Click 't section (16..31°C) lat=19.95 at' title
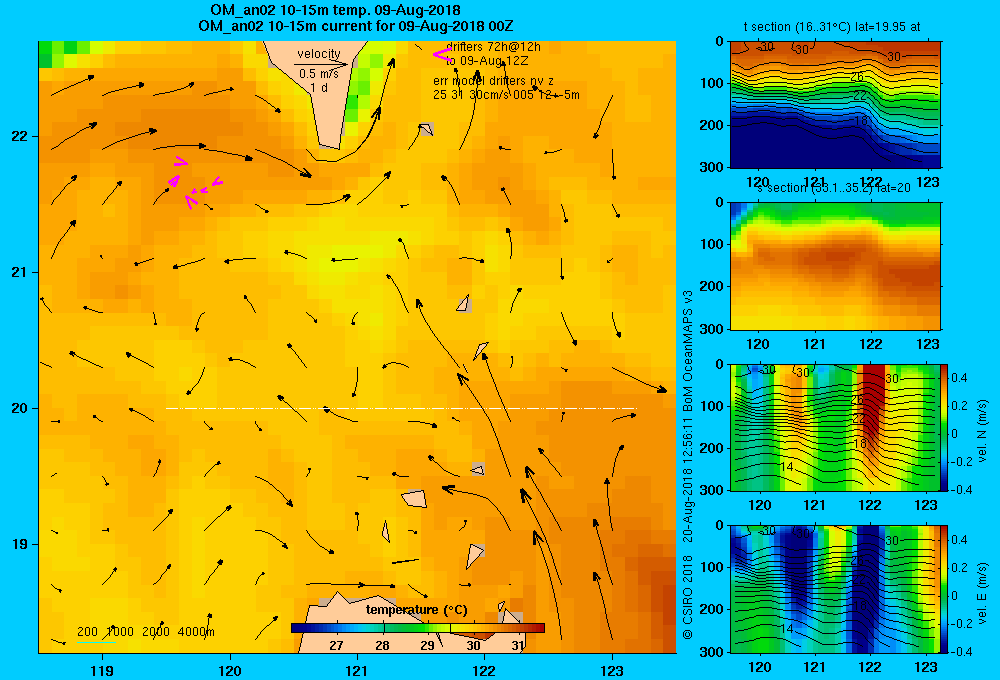The width and height of the screenshot is (1000, 680). pos(832,27)
